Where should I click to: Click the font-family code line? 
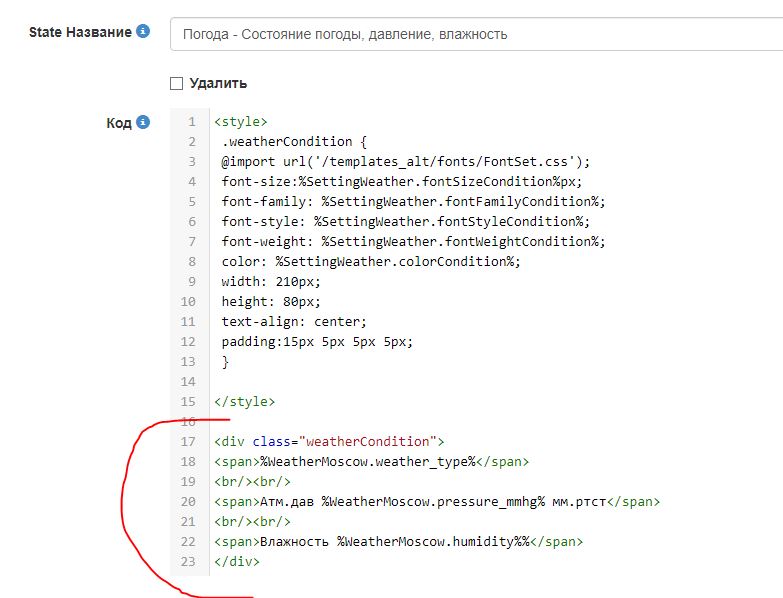tap(413, 202)
